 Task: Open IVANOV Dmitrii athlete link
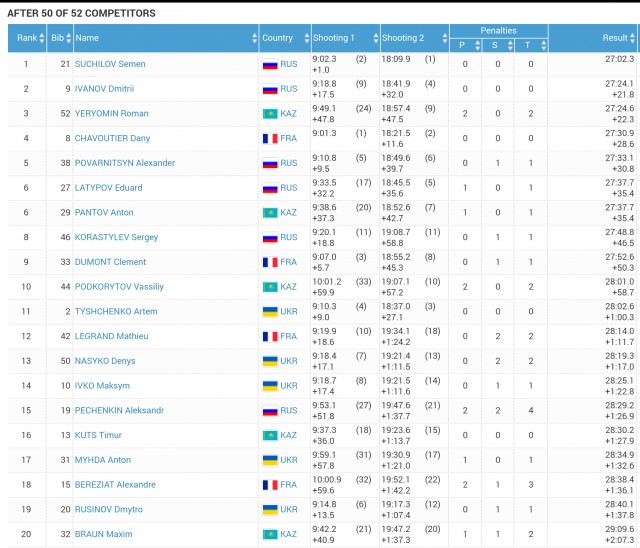coord(104,89)
